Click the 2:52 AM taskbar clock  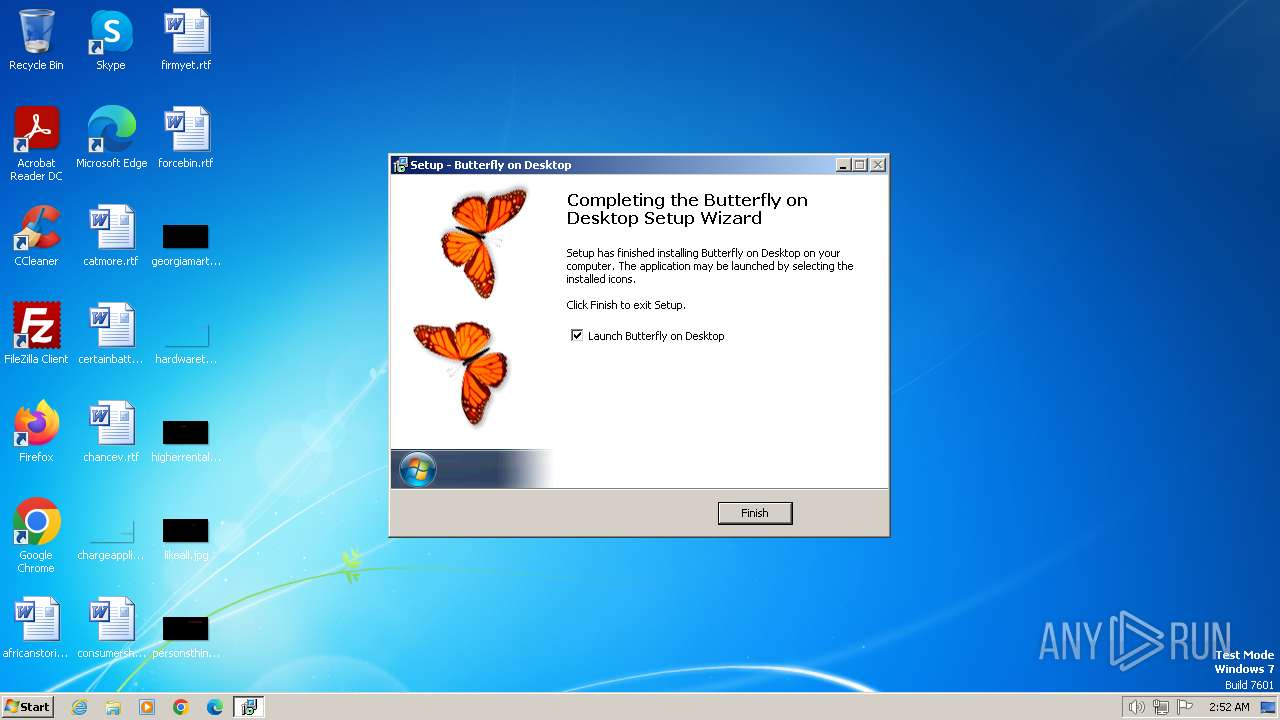[1229, 707]
